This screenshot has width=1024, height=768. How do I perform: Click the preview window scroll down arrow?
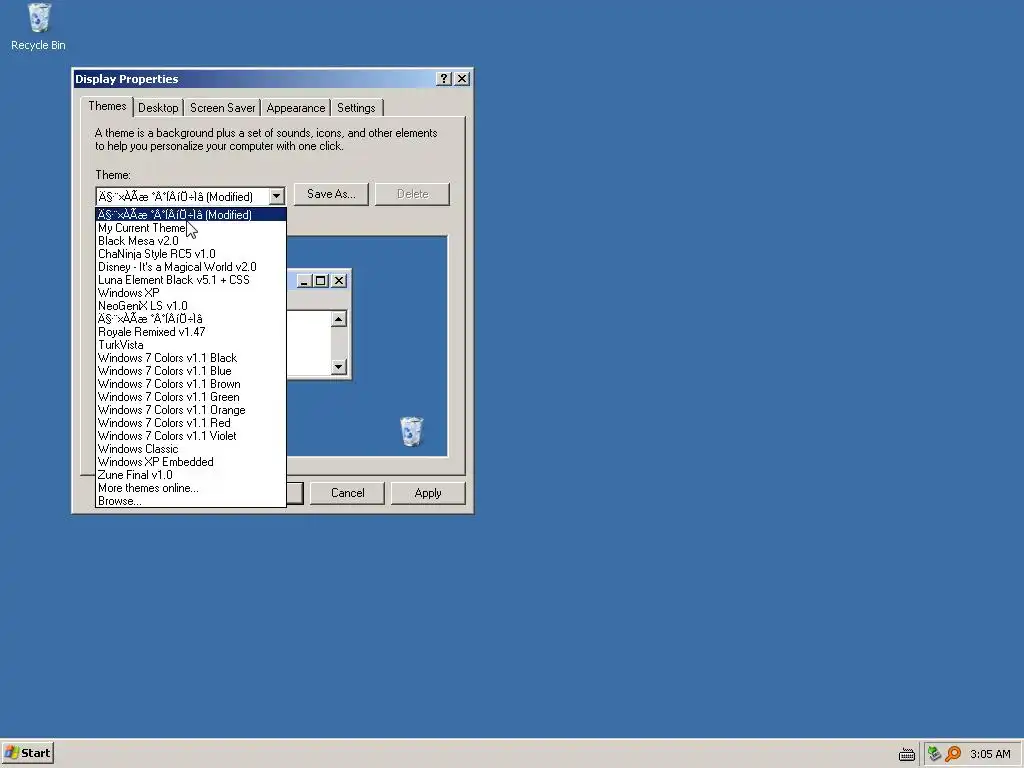[338, 366]
